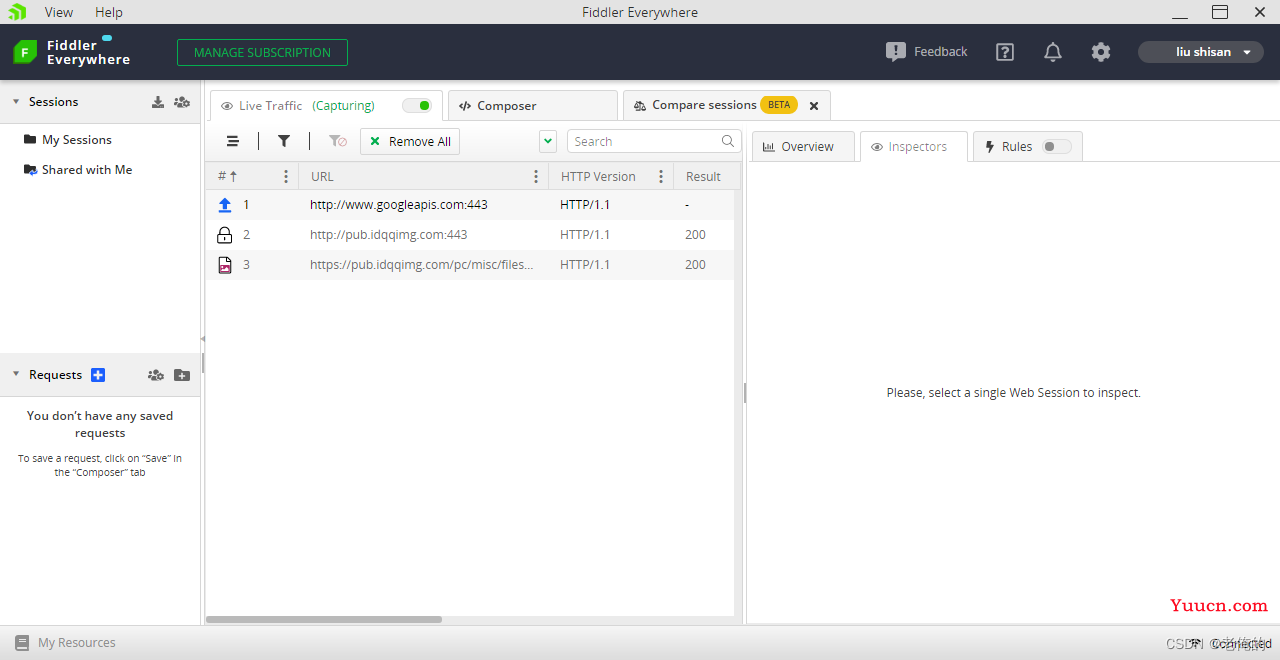Click the Fiddler Everywhere logo
The width and height of the screenshot is (1280, 660).
(x=72, y=52)
